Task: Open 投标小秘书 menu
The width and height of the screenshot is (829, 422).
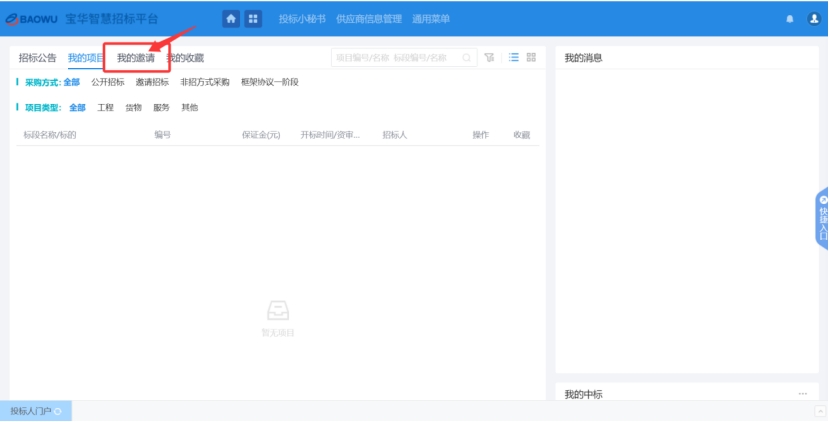Action: 302,19
